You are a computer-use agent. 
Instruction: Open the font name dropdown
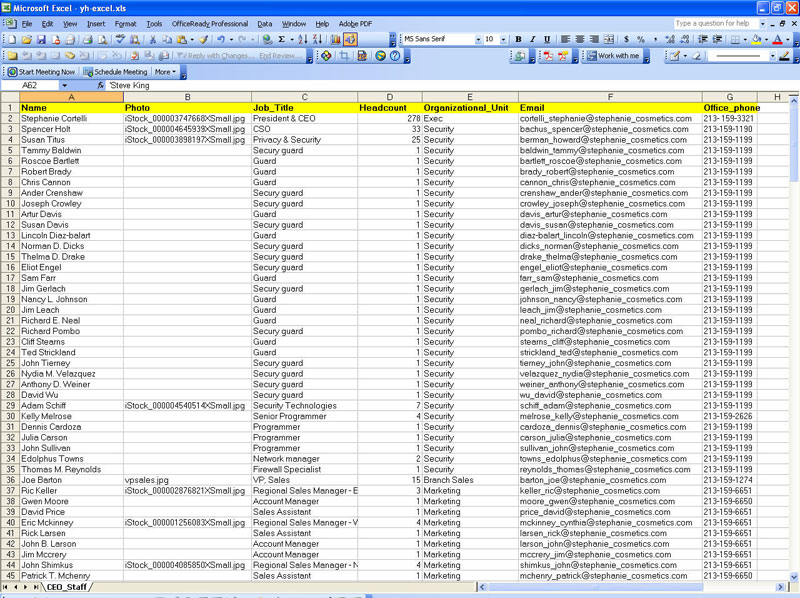(x=478, y=39)
